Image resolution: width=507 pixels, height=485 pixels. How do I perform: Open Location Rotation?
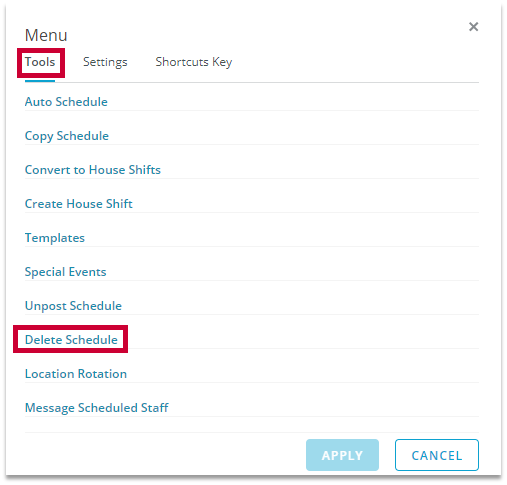click(76, 374)
